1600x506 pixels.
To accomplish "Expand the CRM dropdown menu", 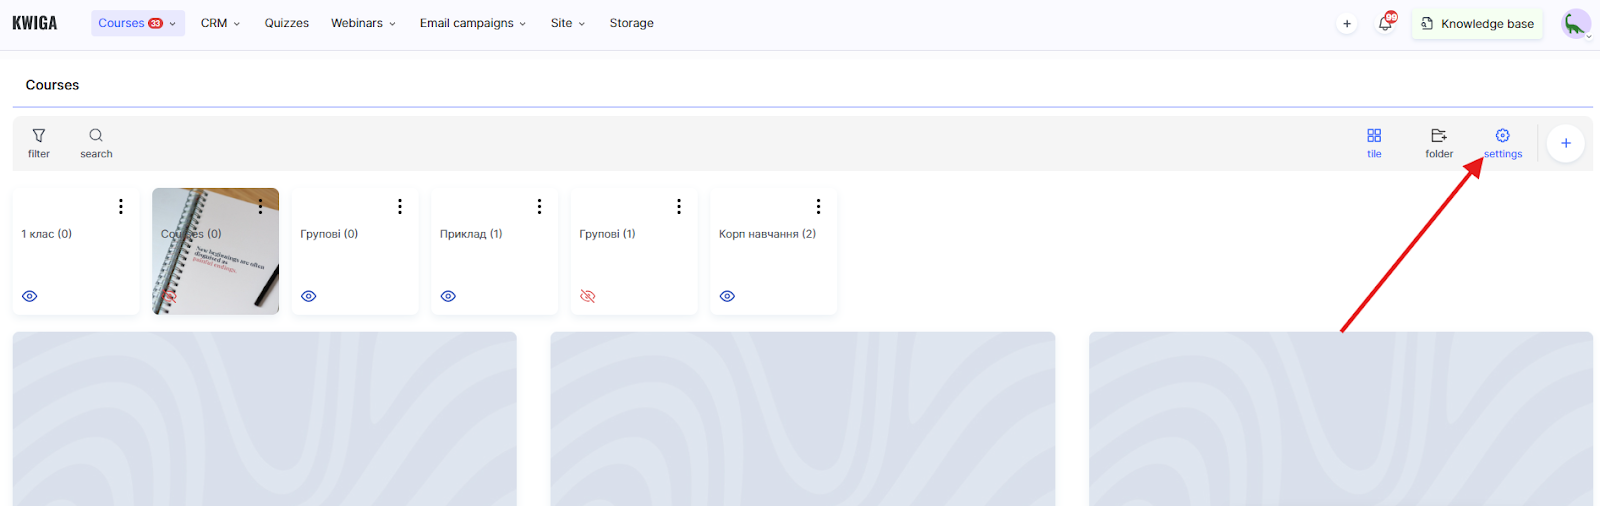I will coord(220,23).
